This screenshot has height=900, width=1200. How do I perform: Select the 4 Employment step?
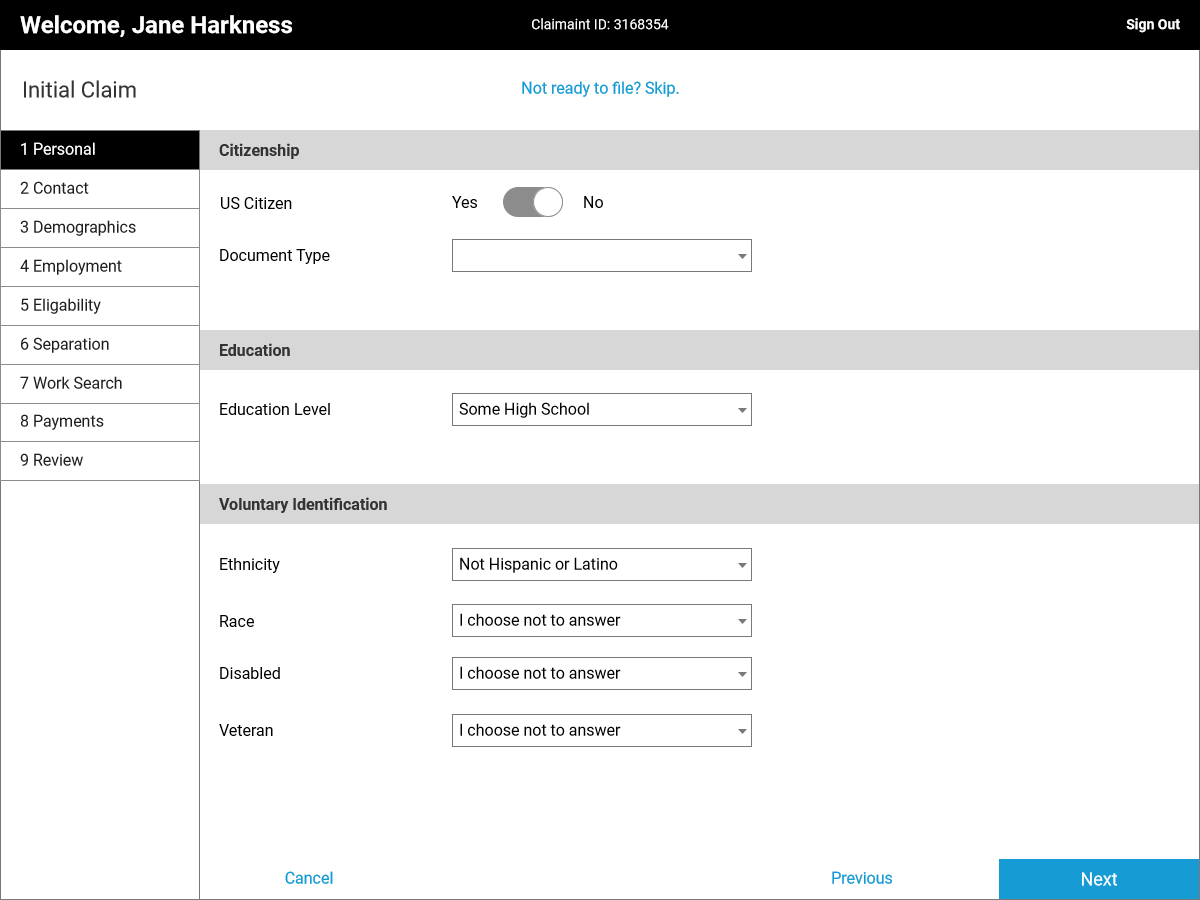100,267
